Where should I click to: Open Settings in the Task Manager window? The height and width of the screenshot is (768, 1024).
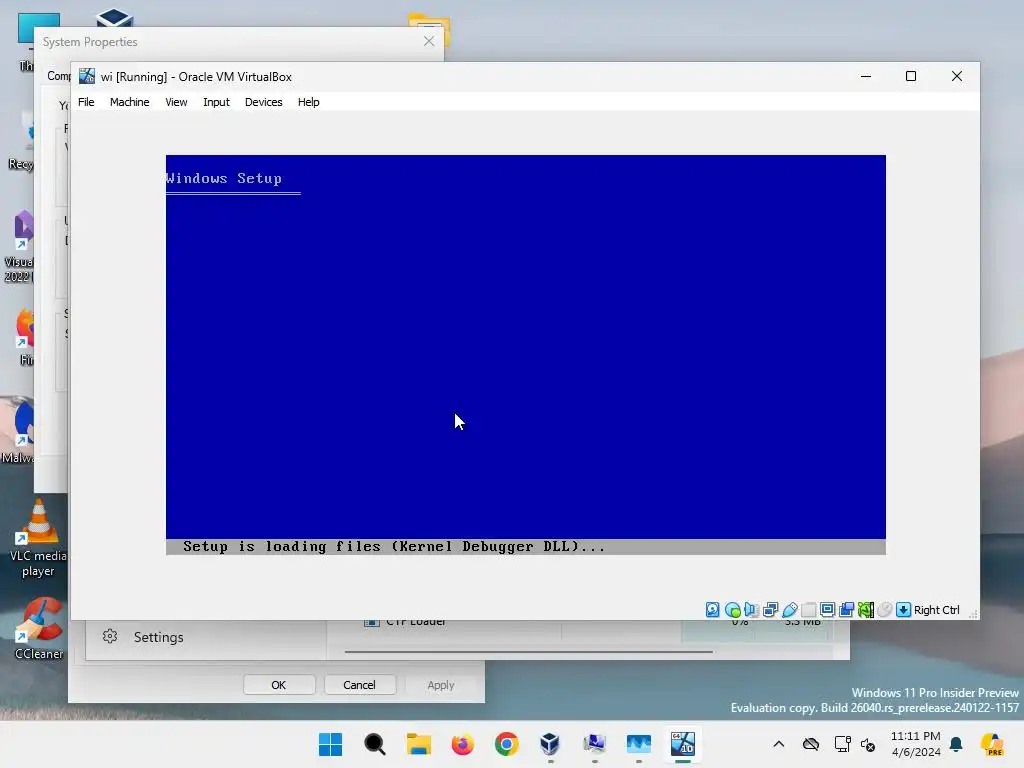(x=159, y=637)
